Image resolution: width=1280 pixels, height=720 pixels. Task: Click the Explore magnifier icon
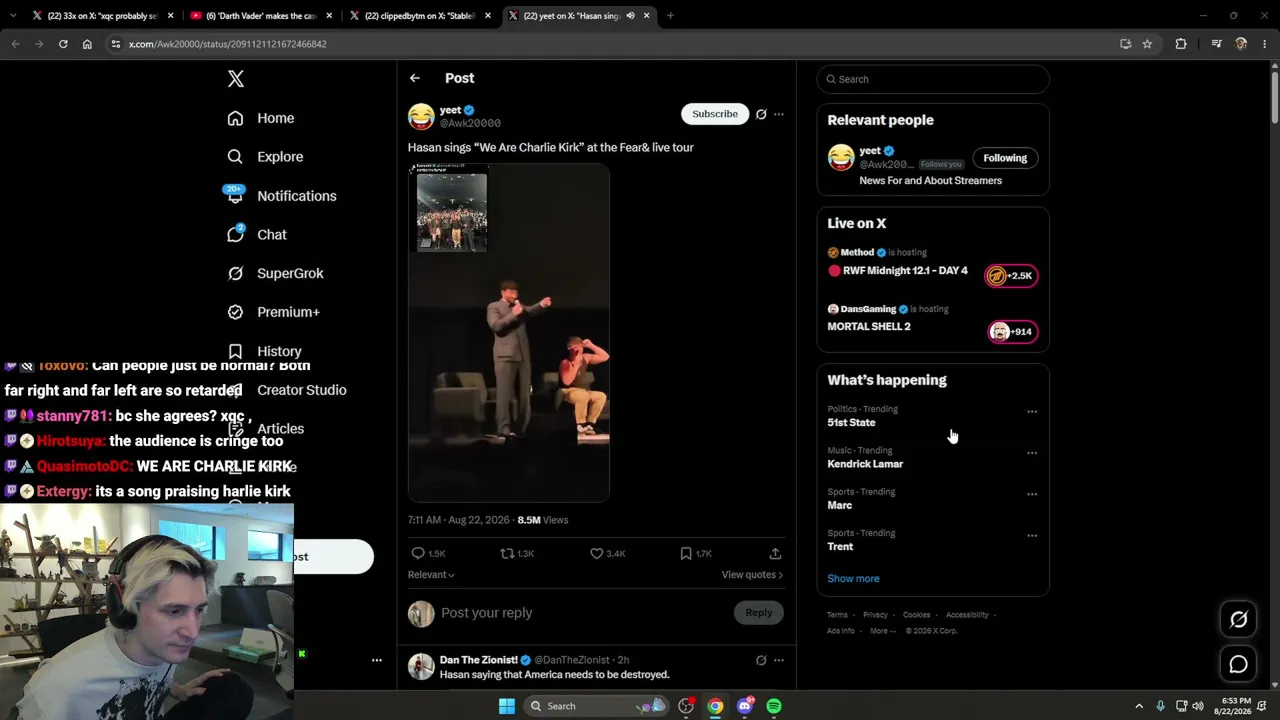pyautogui.click(x=235, y=157)
